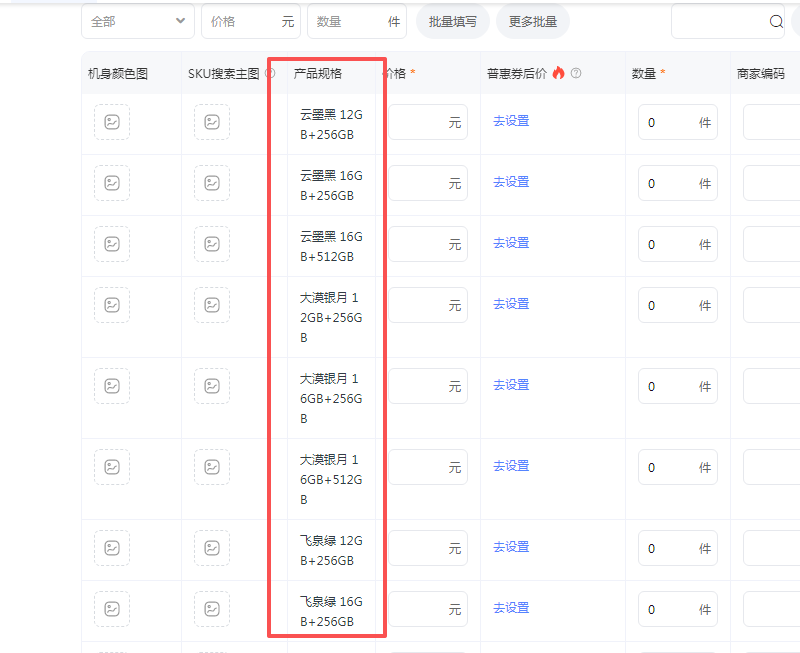Upload body color image for 飞泉绿 16GB+256GB
Image resolution: width=800 pixels, height=653 pixels.
coord(112,609)
